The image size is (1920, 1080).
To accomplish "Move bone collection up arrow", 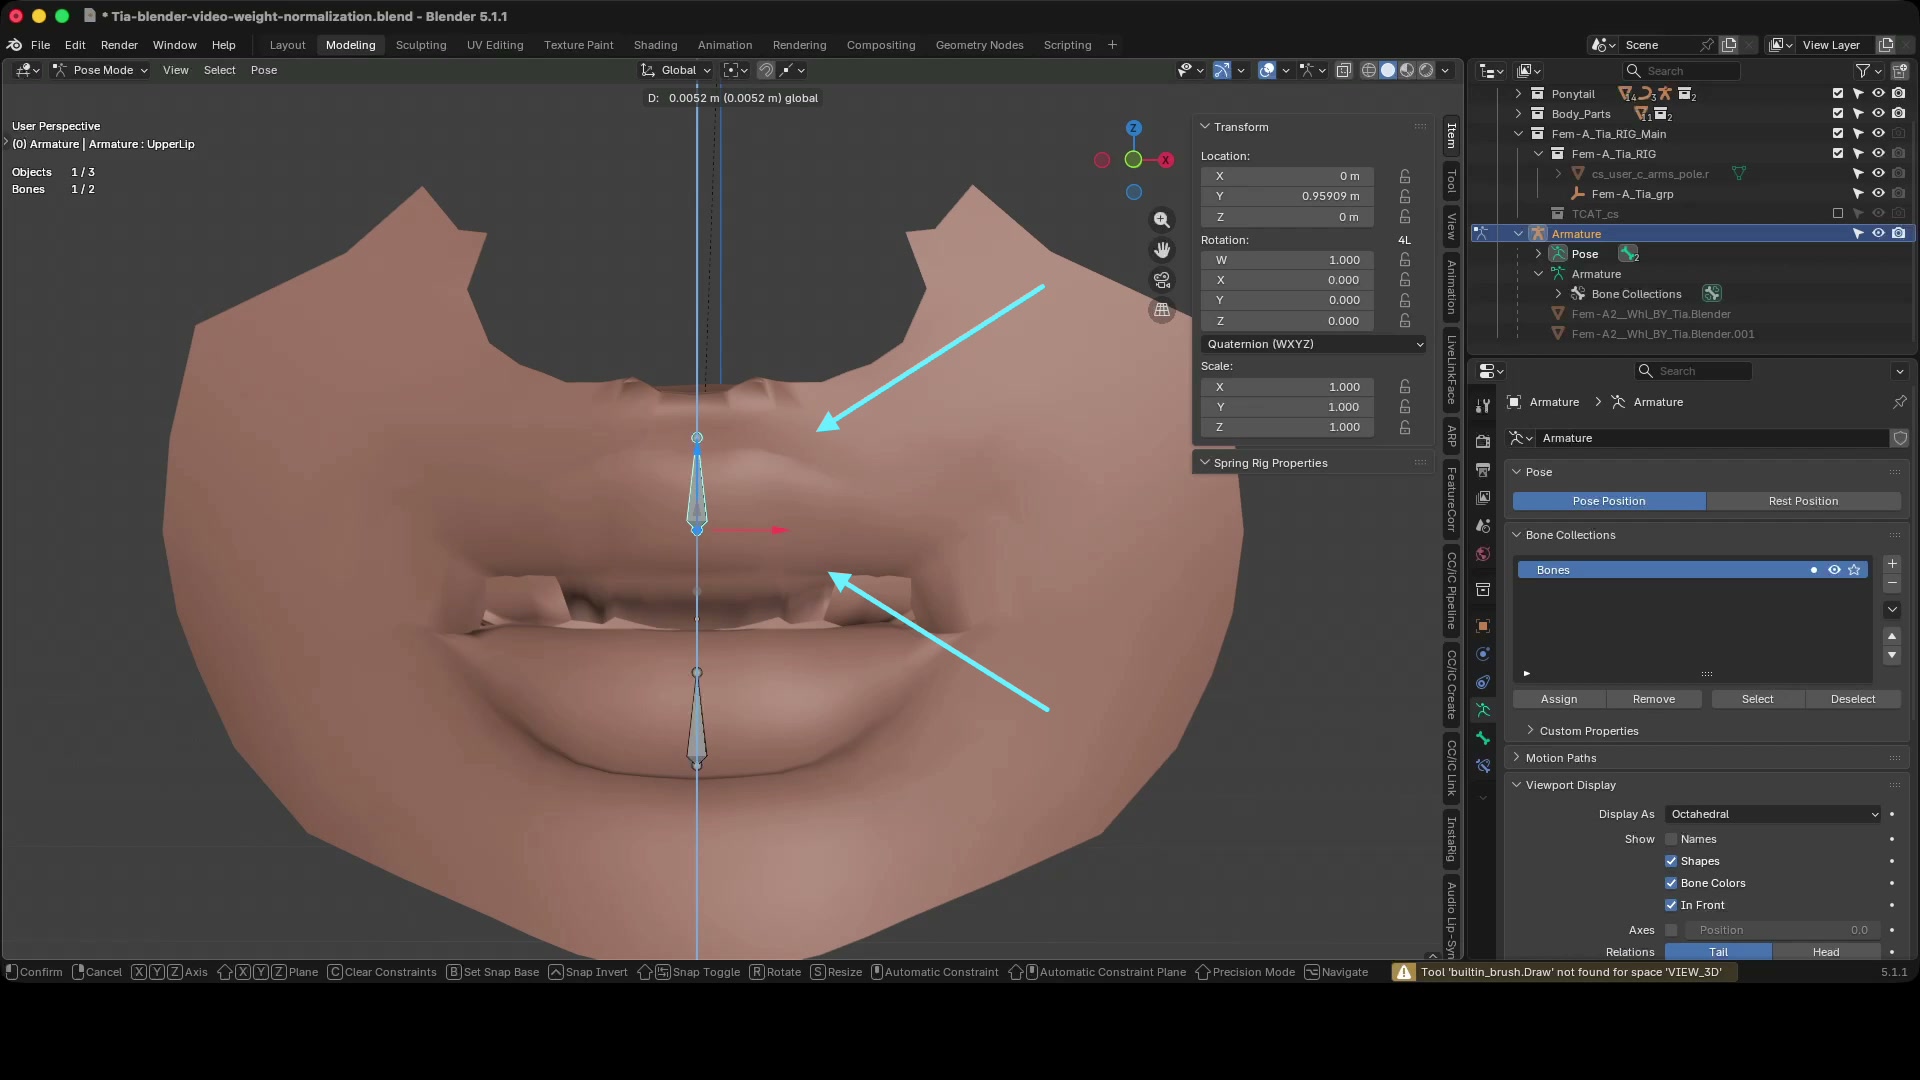I will pyautogui.click(x=1892, y=636).
